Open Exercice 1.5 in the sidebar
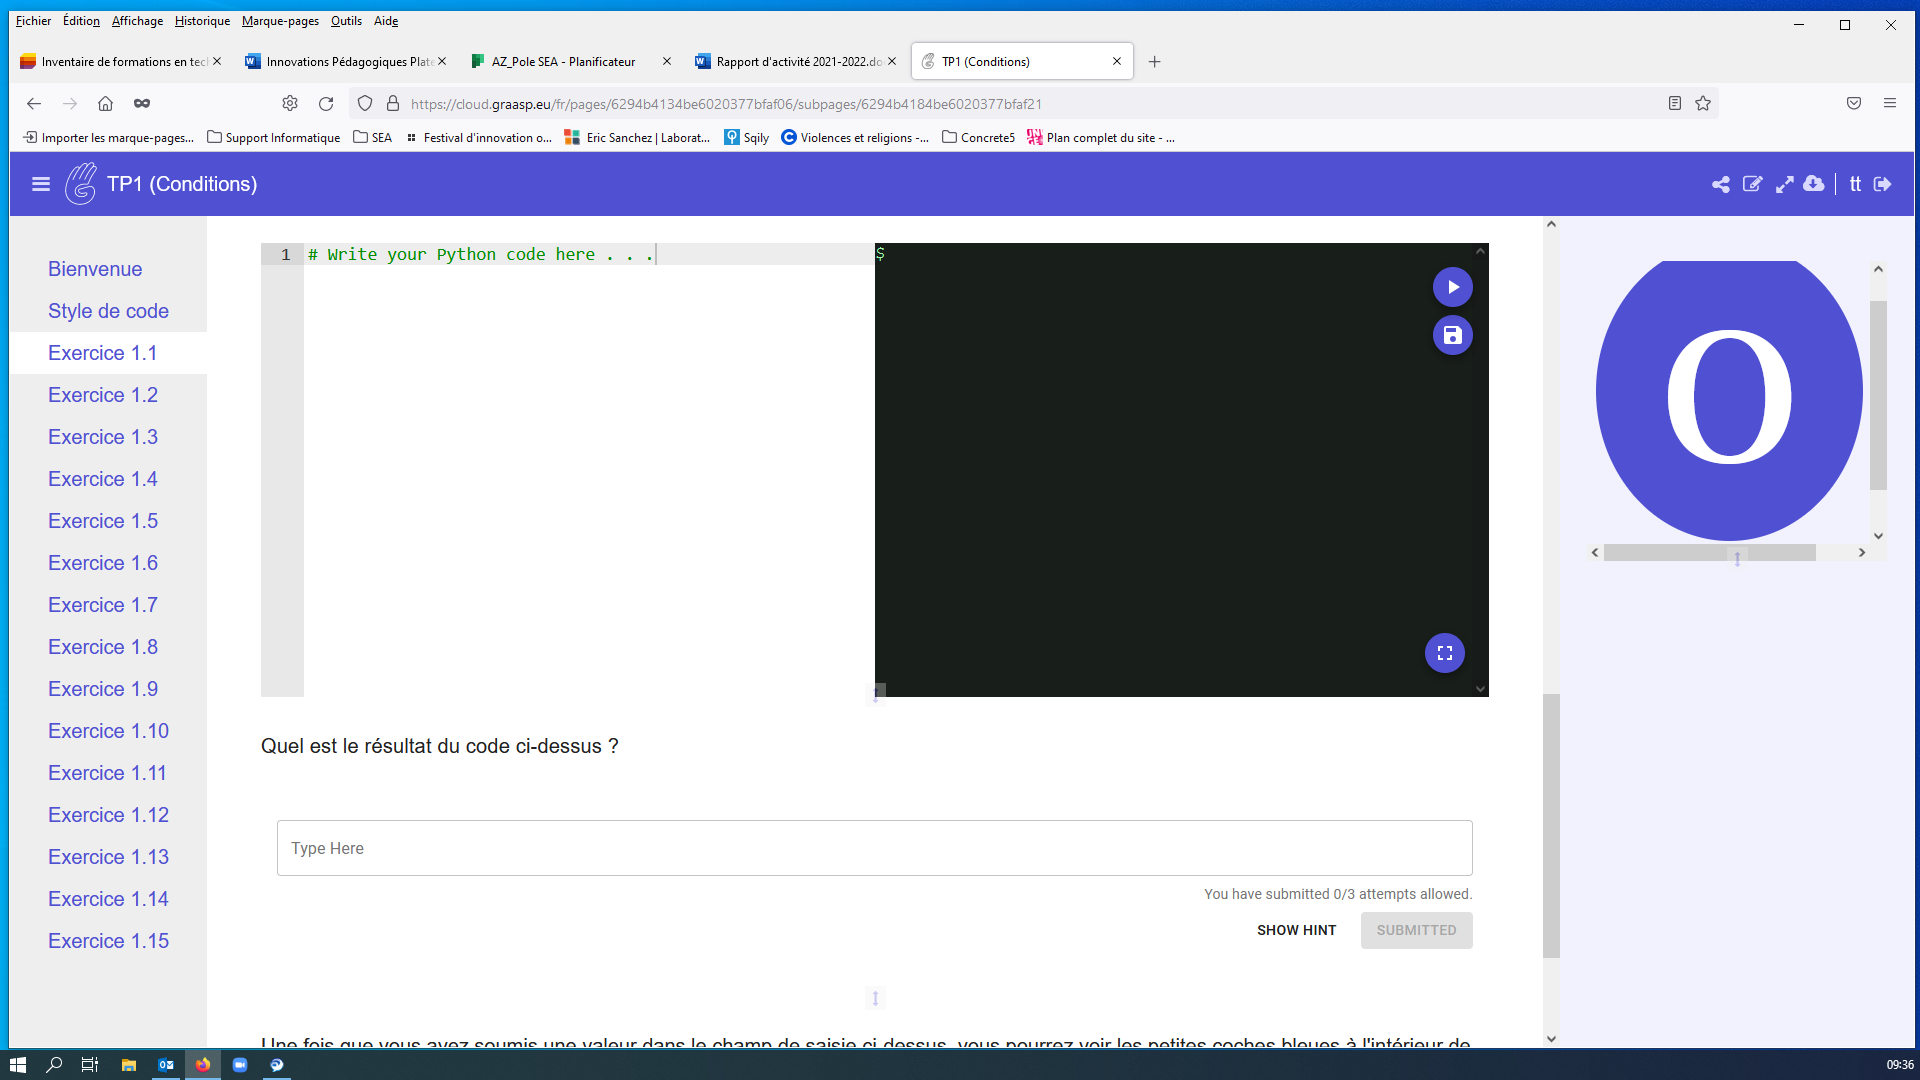1920x1080 pixels. [x=103, y=521]
